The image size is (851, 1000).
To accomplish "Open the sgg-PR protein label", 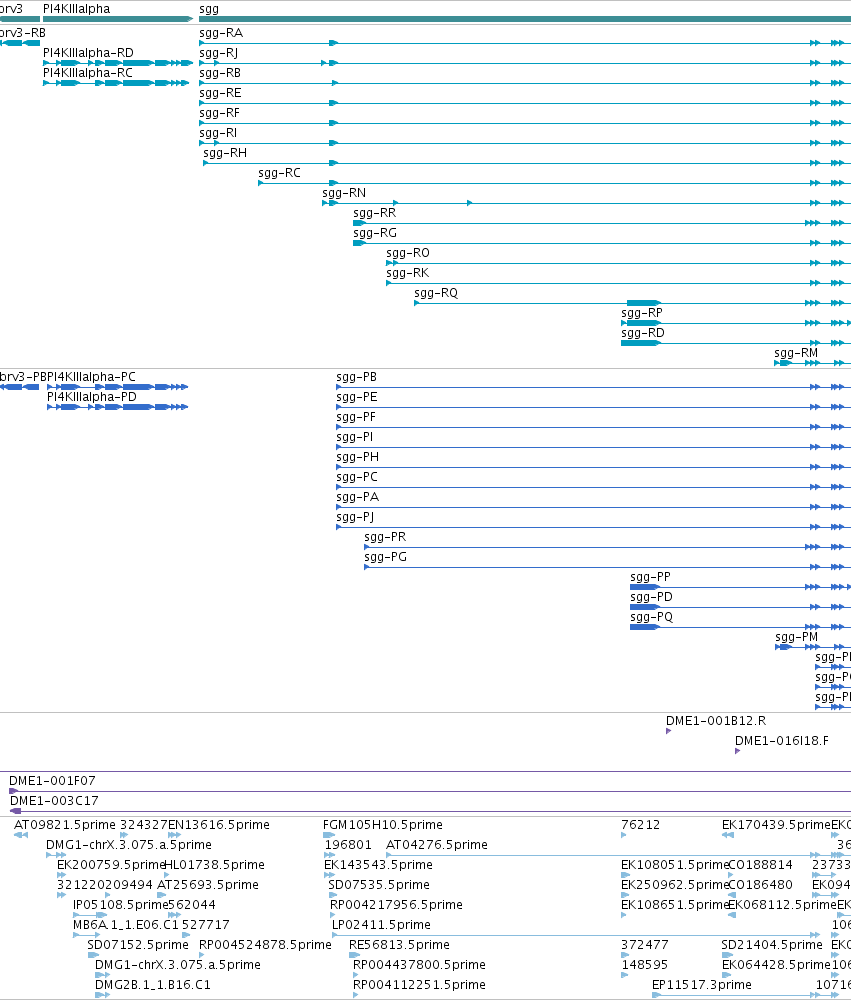I will click(385, 537).
